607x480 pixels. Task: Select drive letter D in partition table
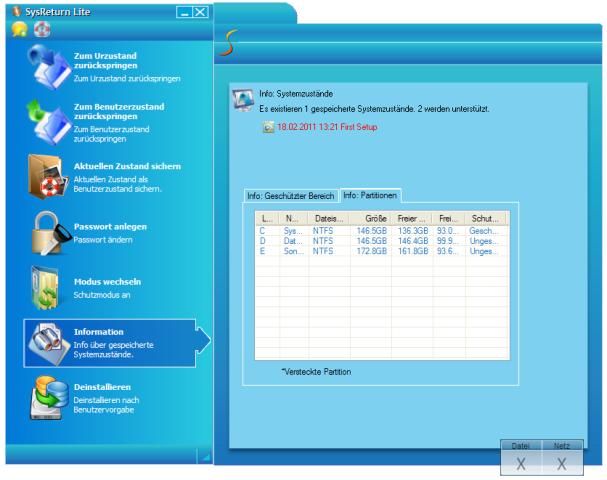(x=262, y=241)
